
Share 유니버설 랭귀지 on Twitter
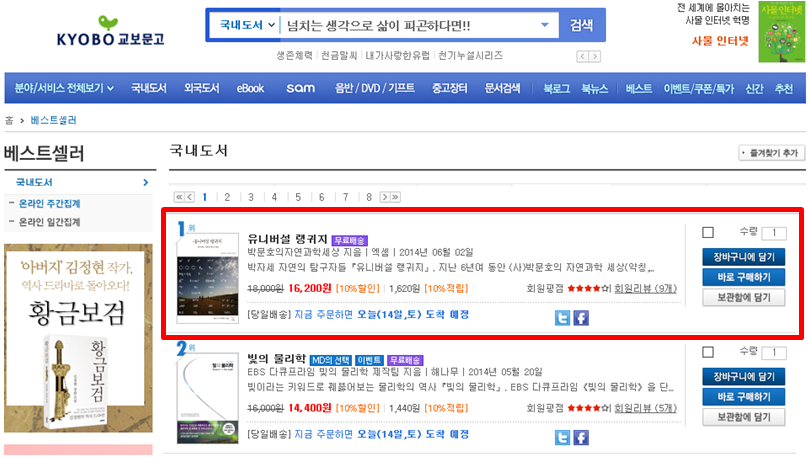(x=562, y=318)
